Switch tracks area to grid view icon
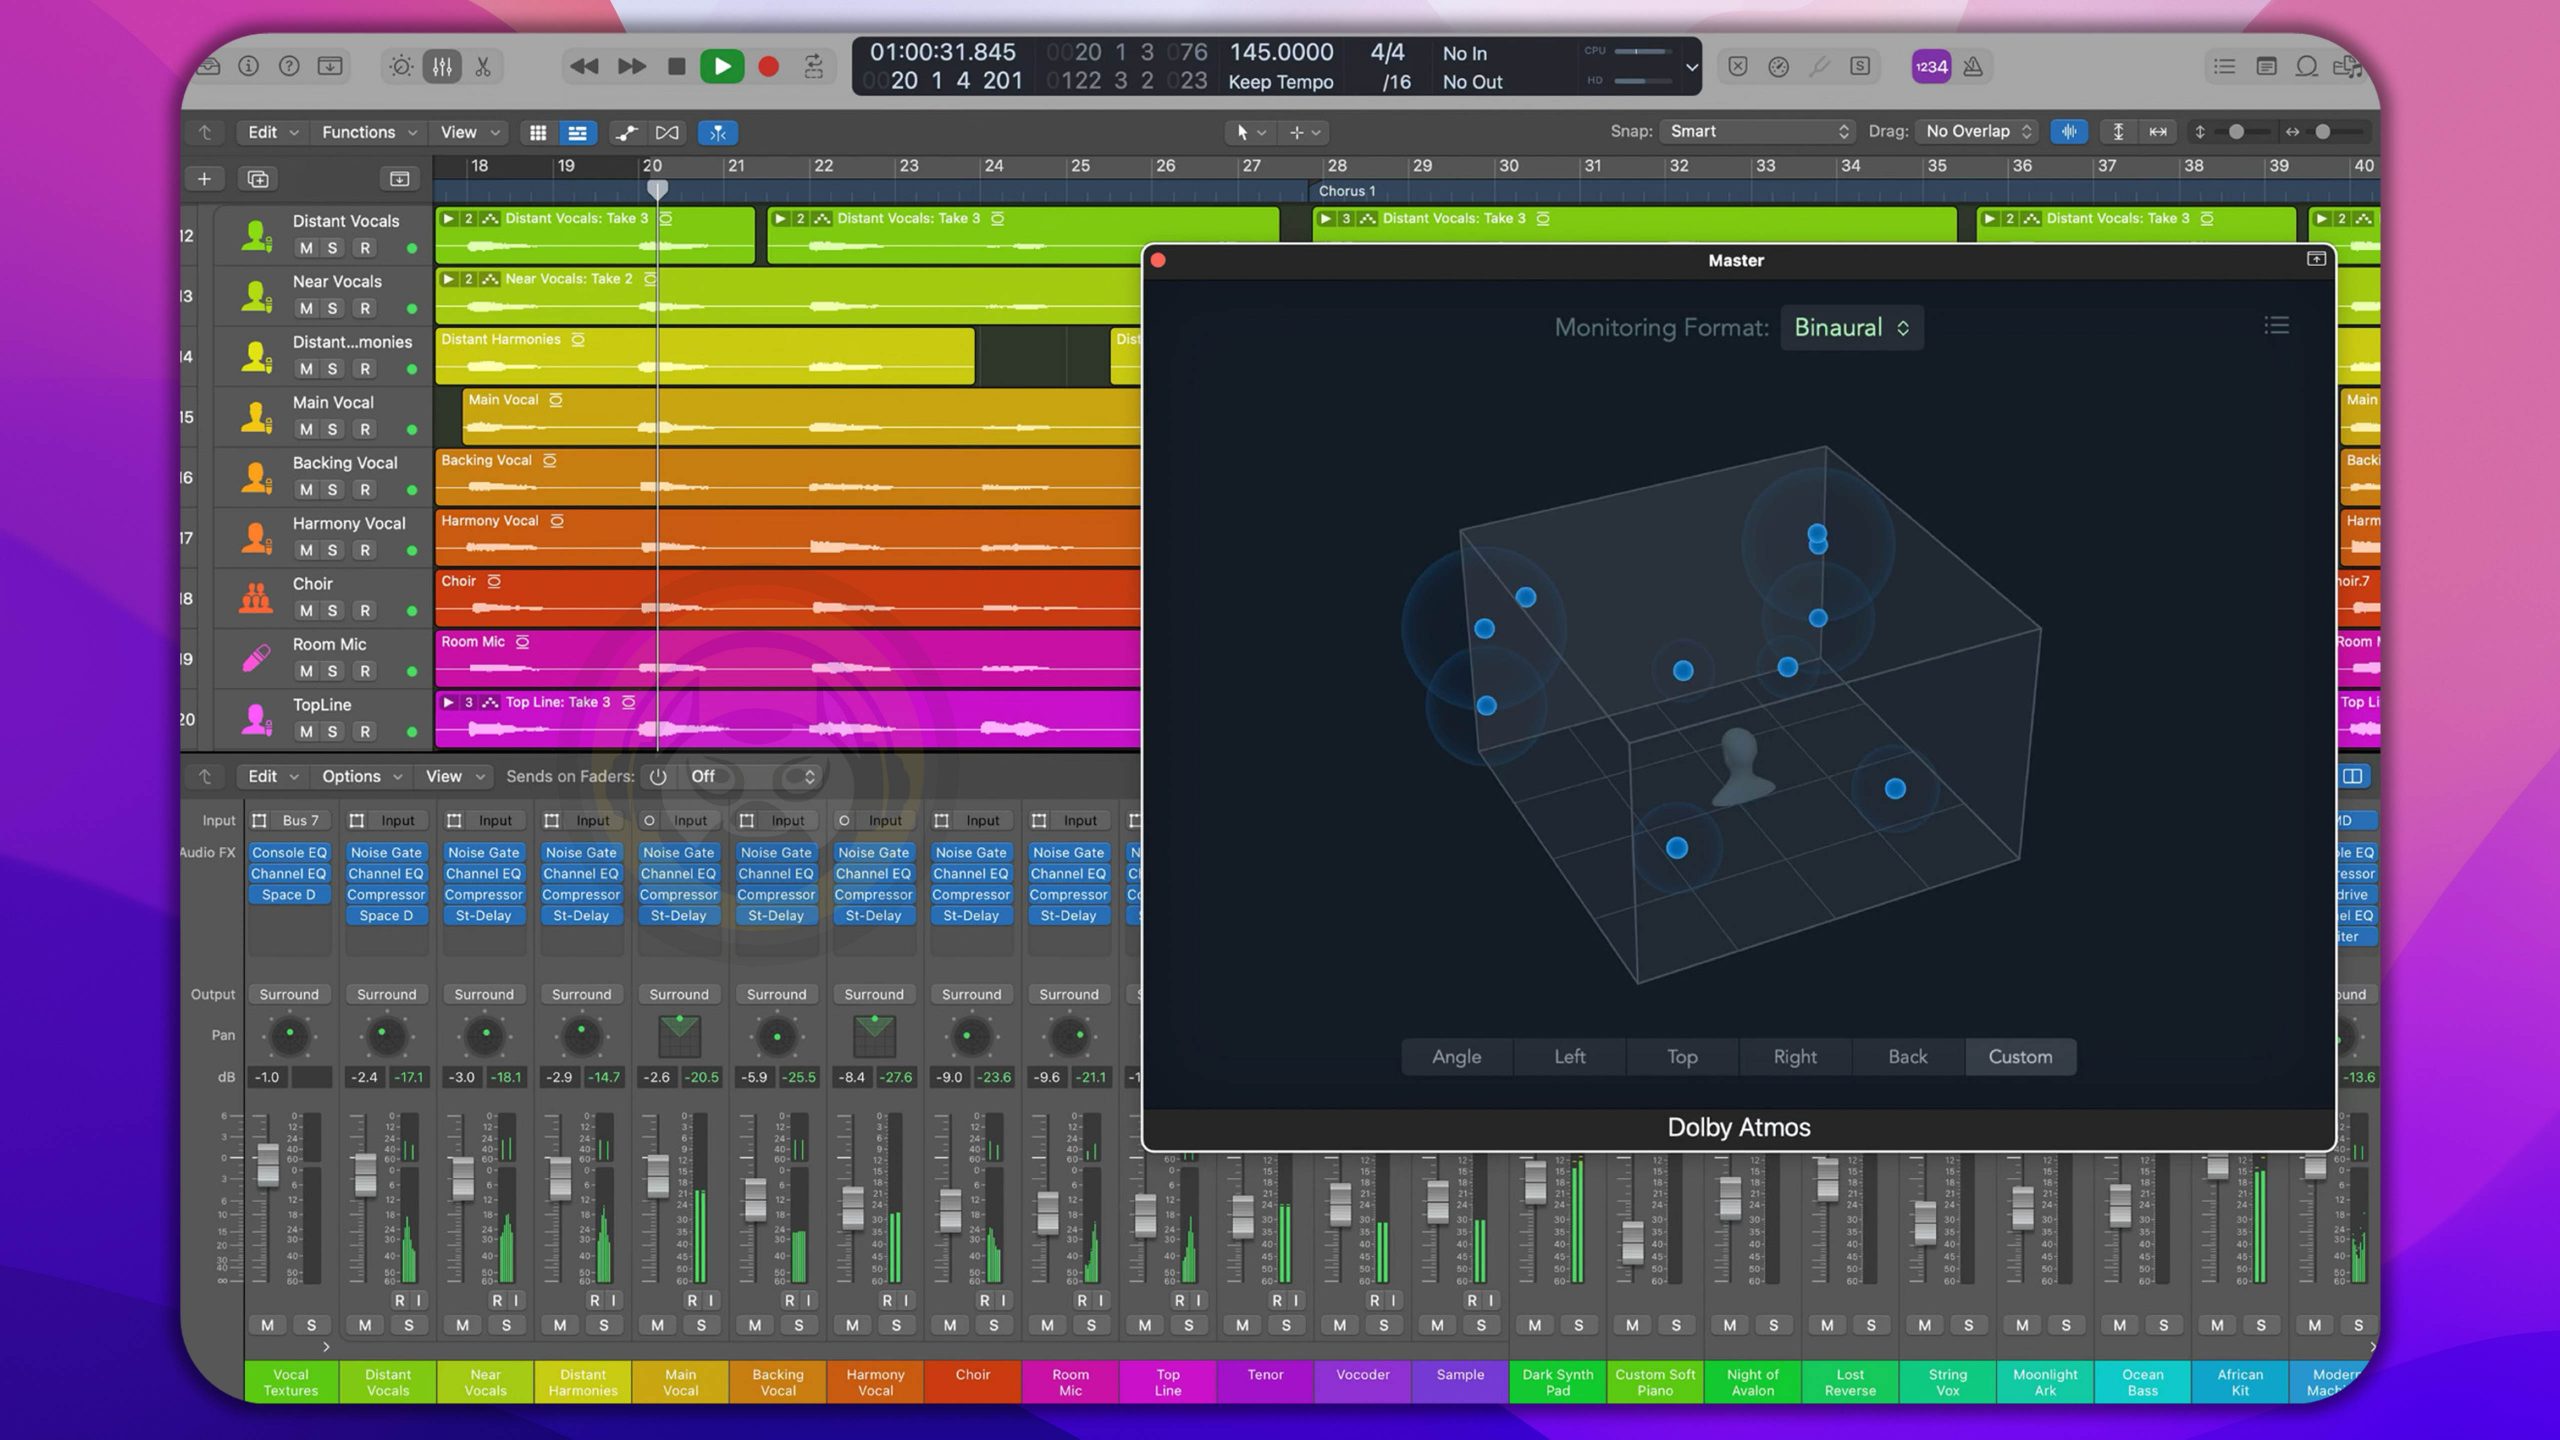2560x1440 pixels. click(538, 132)
